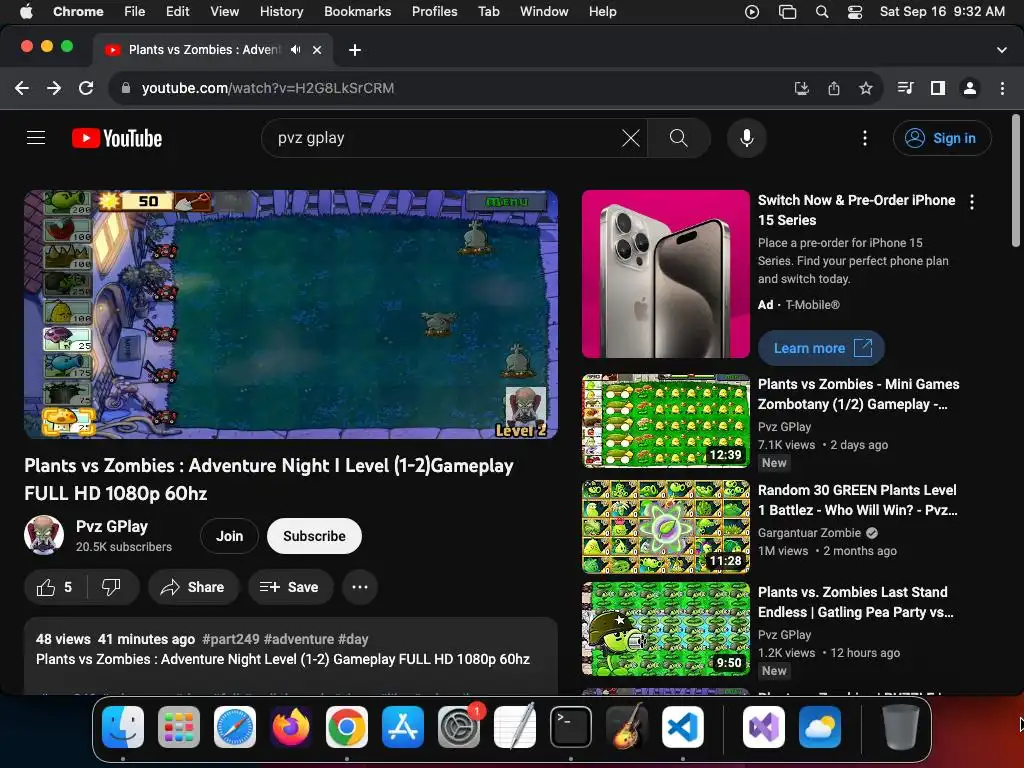Bookmark this page with the star icon

[x=866, y=88]
